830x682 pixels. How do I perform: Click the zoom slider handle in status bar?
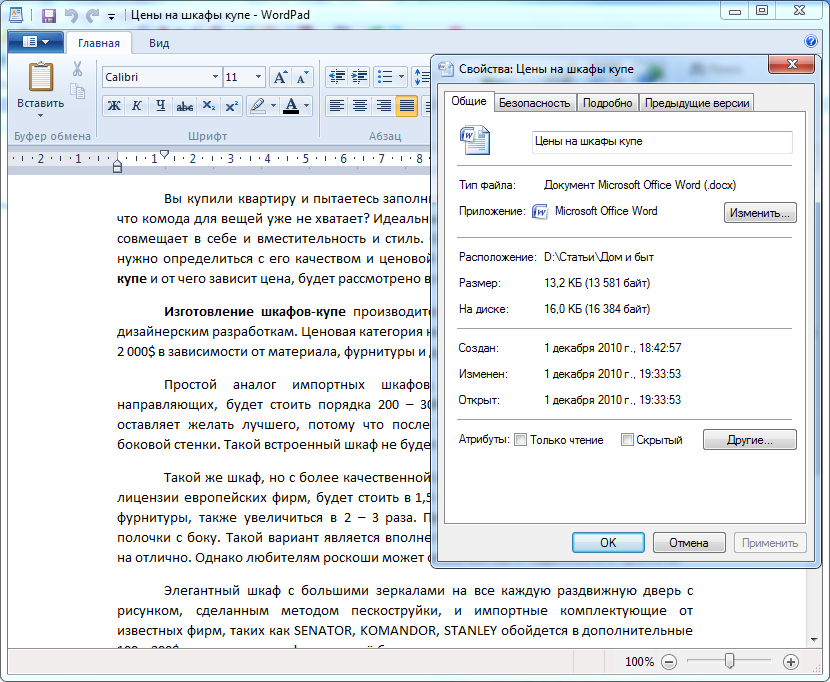(730, 661)
